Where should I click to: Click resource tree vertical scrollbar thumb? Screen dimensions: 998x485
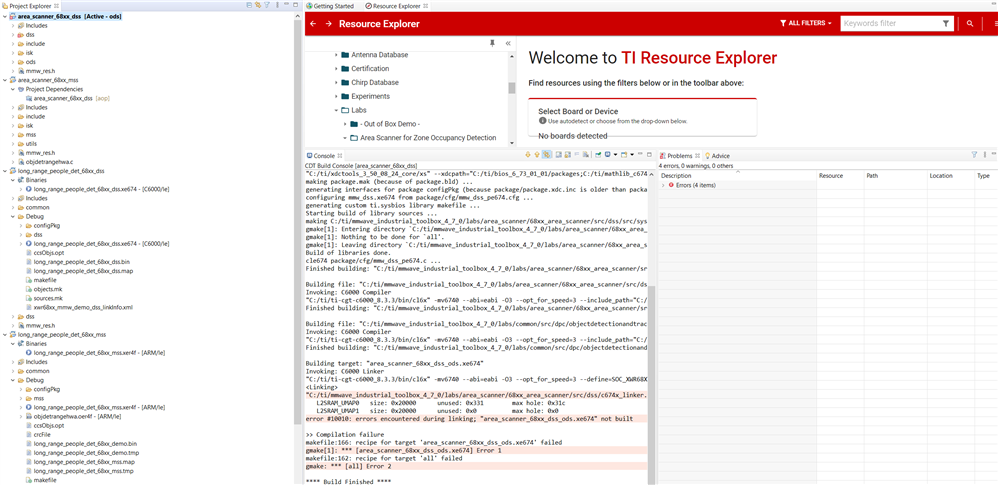[x=512, y=87]
